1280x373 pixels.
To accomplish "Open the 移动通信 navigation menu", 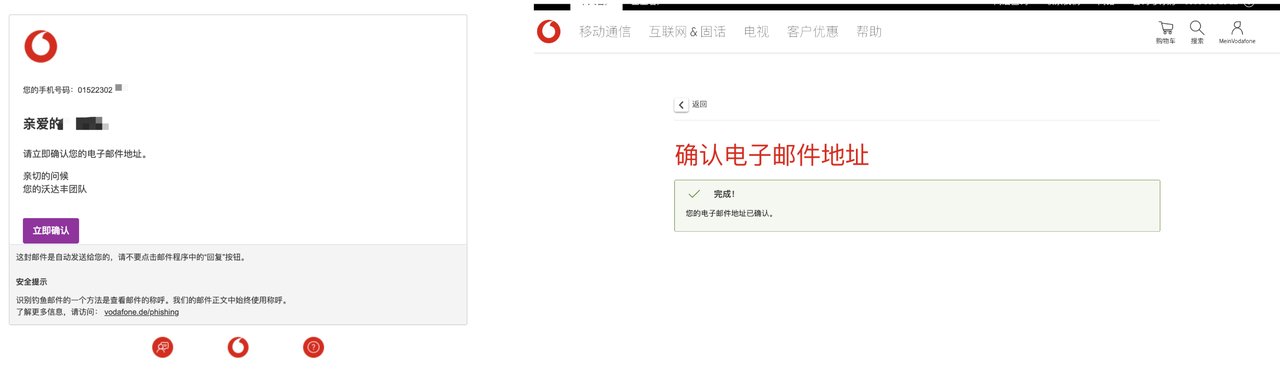I will click(x=605, y=32).
